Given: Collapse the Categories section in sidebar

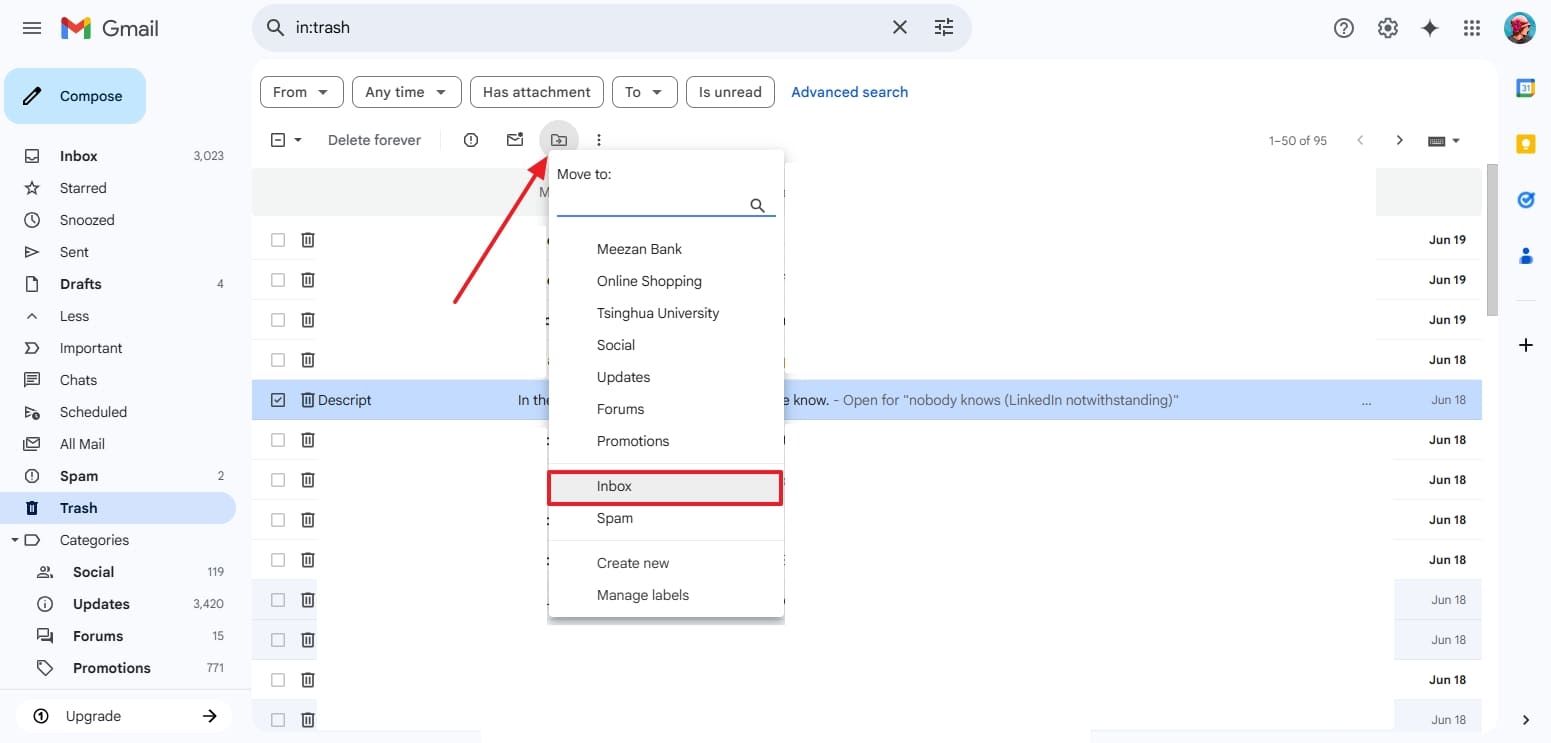Looking at the screenshot, I should [15, 539].
